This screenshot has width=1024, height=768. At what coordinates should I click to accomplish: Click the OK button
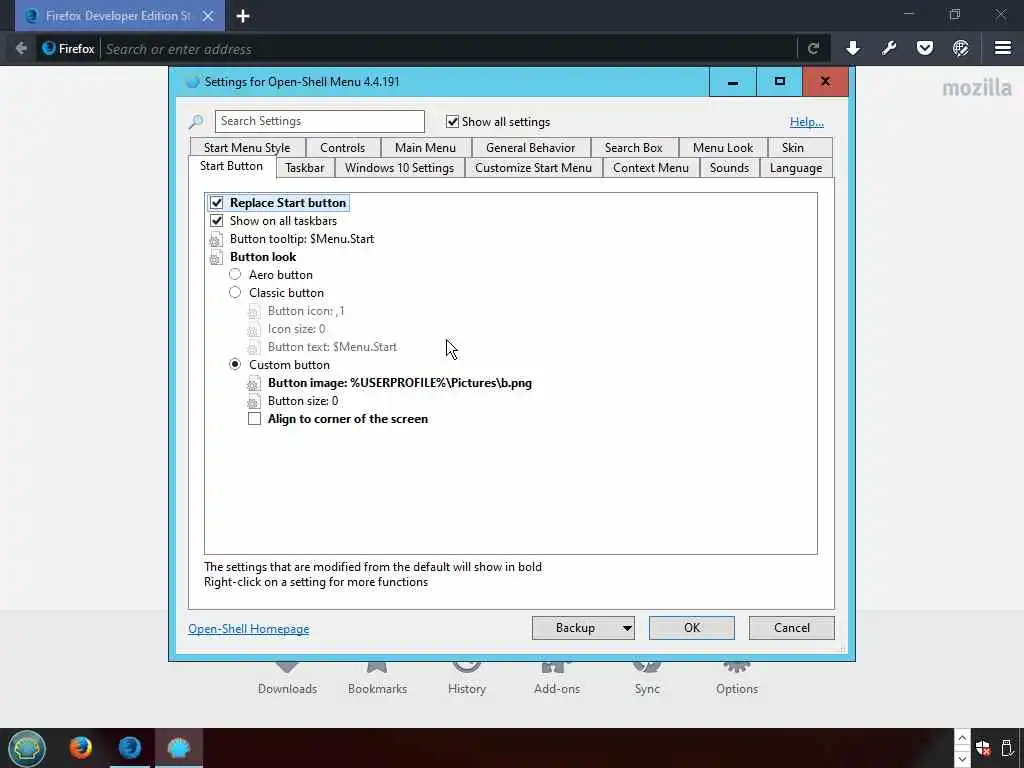pos(692,628)
